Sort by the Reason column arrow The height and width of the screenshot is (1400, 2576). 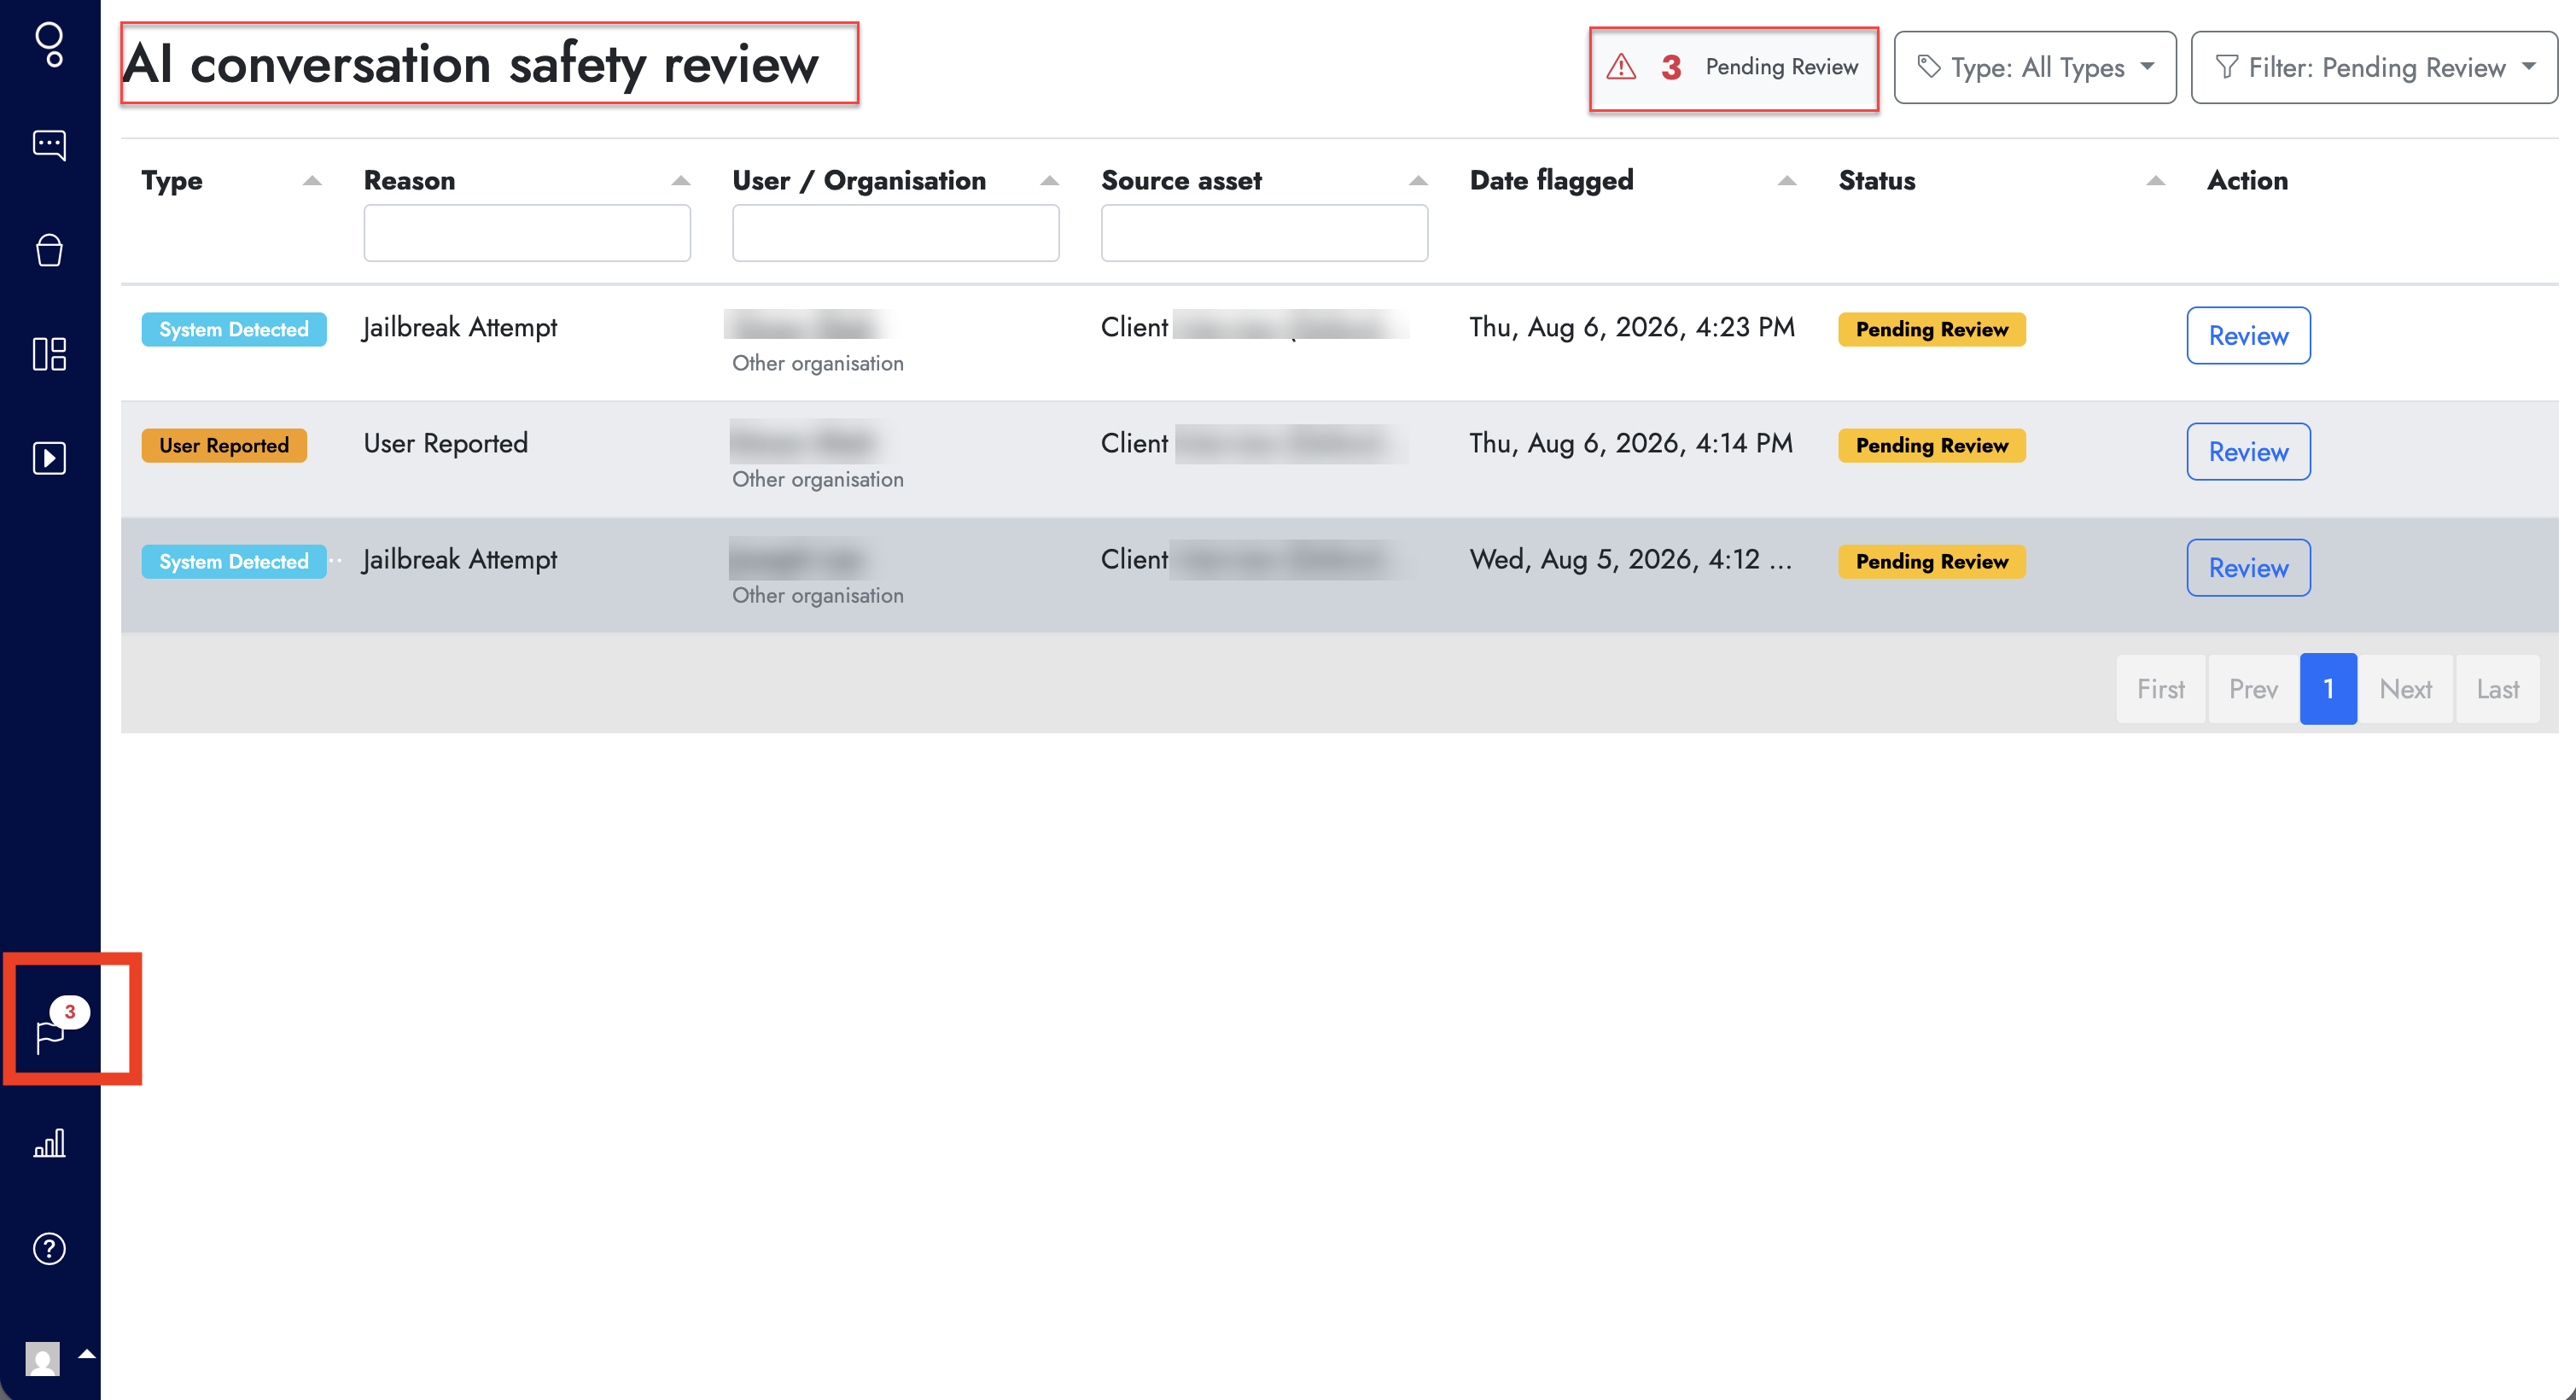[x=680, y=180]
